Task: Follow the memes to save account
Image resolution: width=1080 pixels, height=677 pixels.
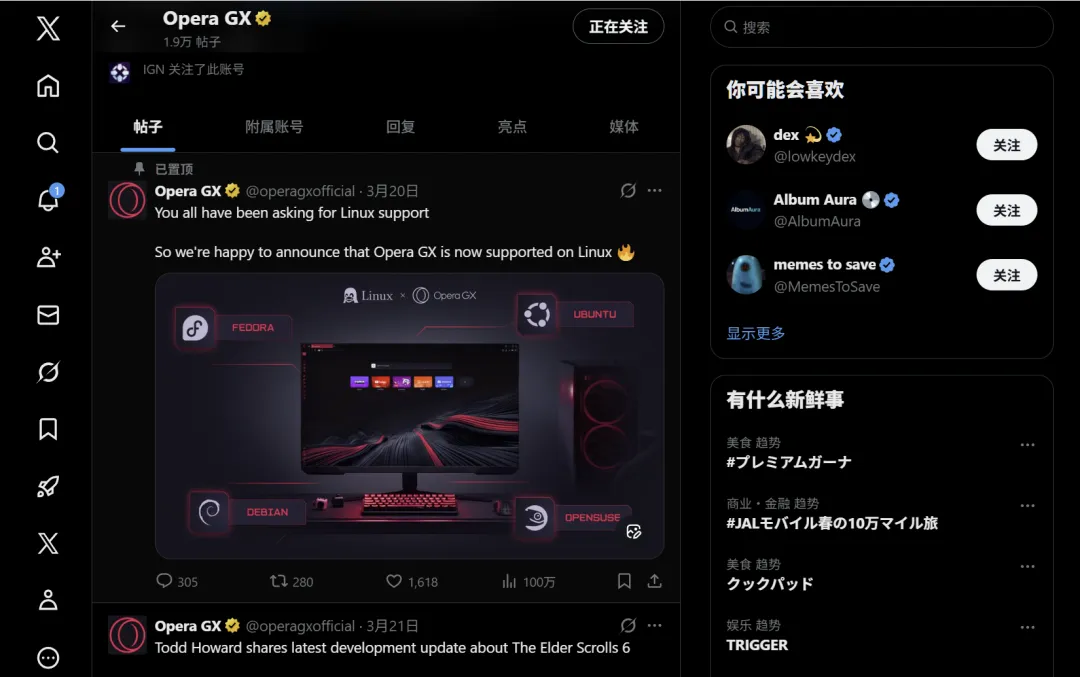Action: coord(1006,275)
